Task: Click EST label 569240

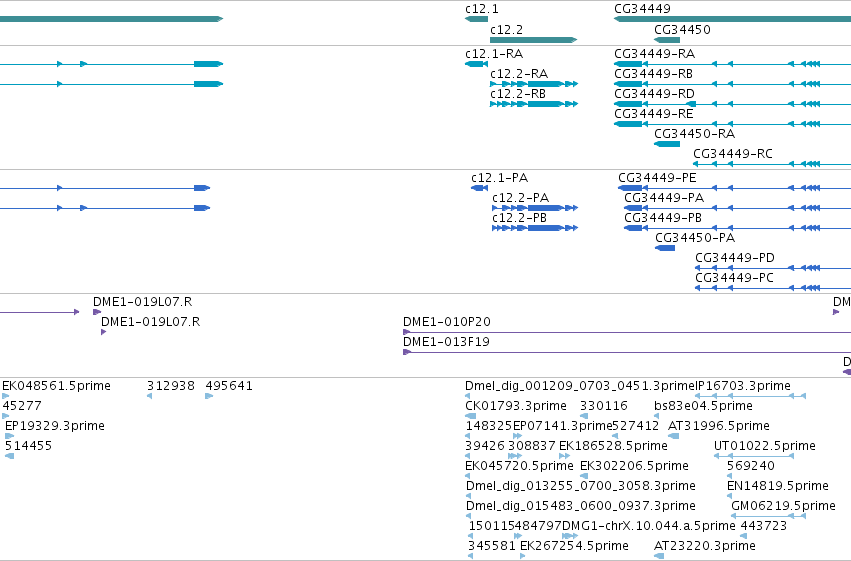Action: pyautogui.click(x=751, y=467)
